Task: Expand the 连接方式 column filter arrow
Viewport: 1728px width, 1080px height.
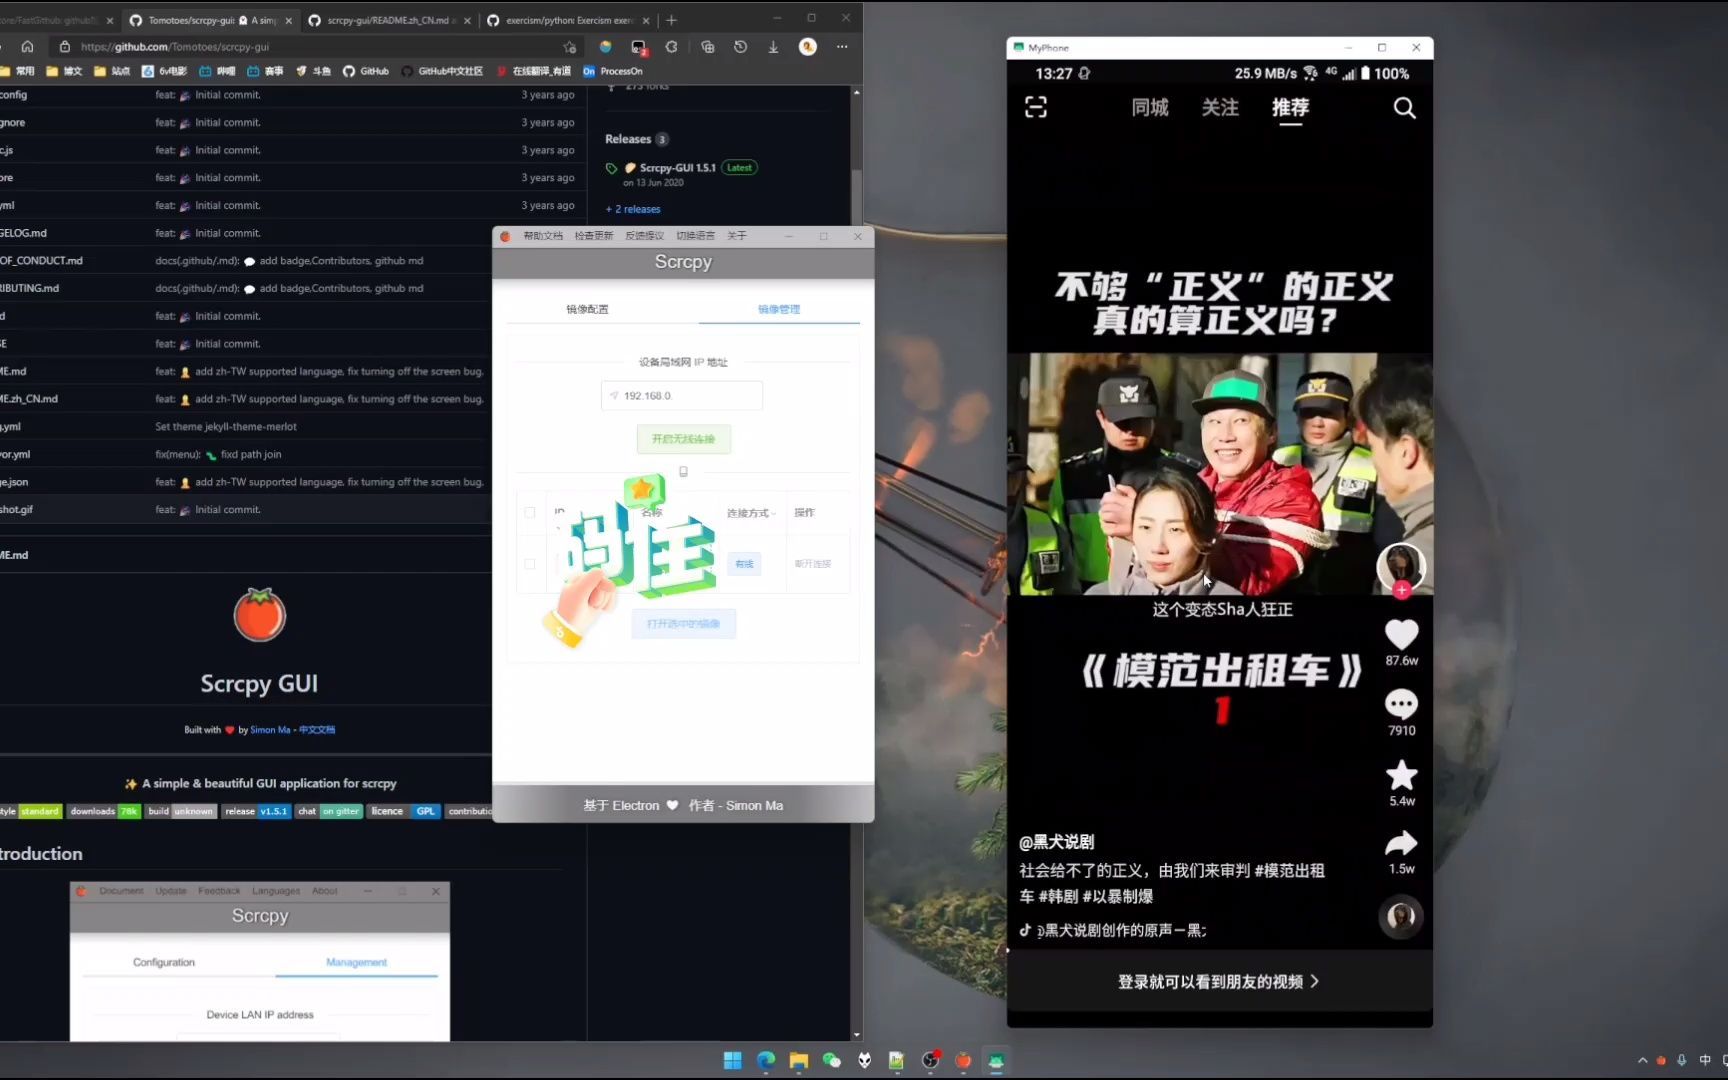Action: coord(774,514)
